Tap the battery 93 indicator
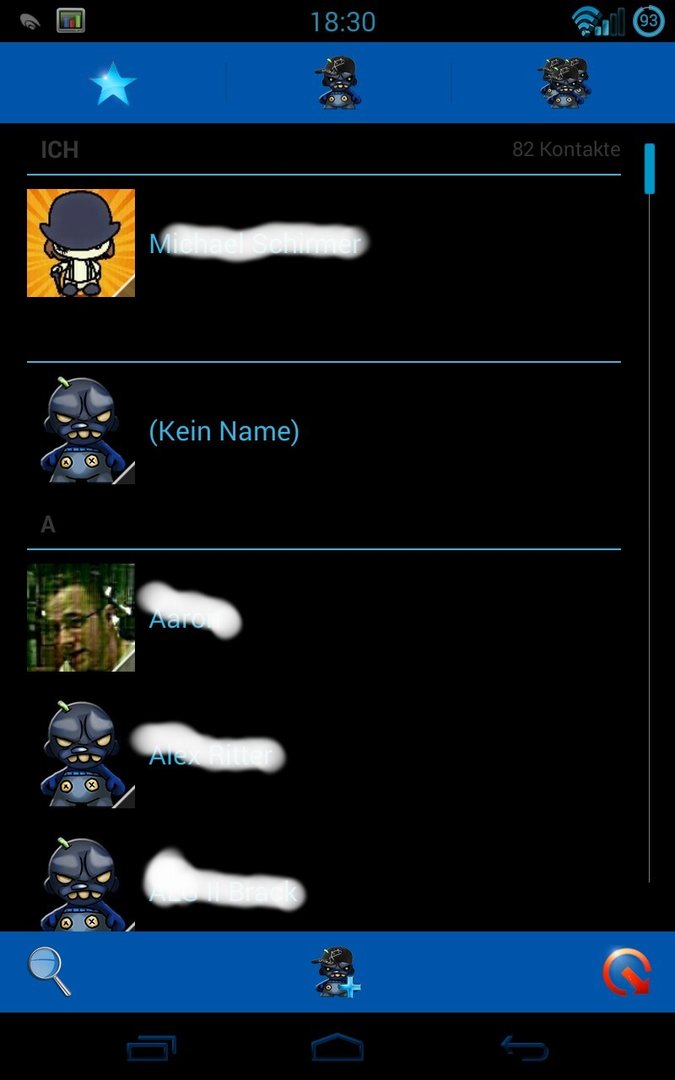Image resolution: width=675 pixels, height=1080 pixels. (648, 21)
